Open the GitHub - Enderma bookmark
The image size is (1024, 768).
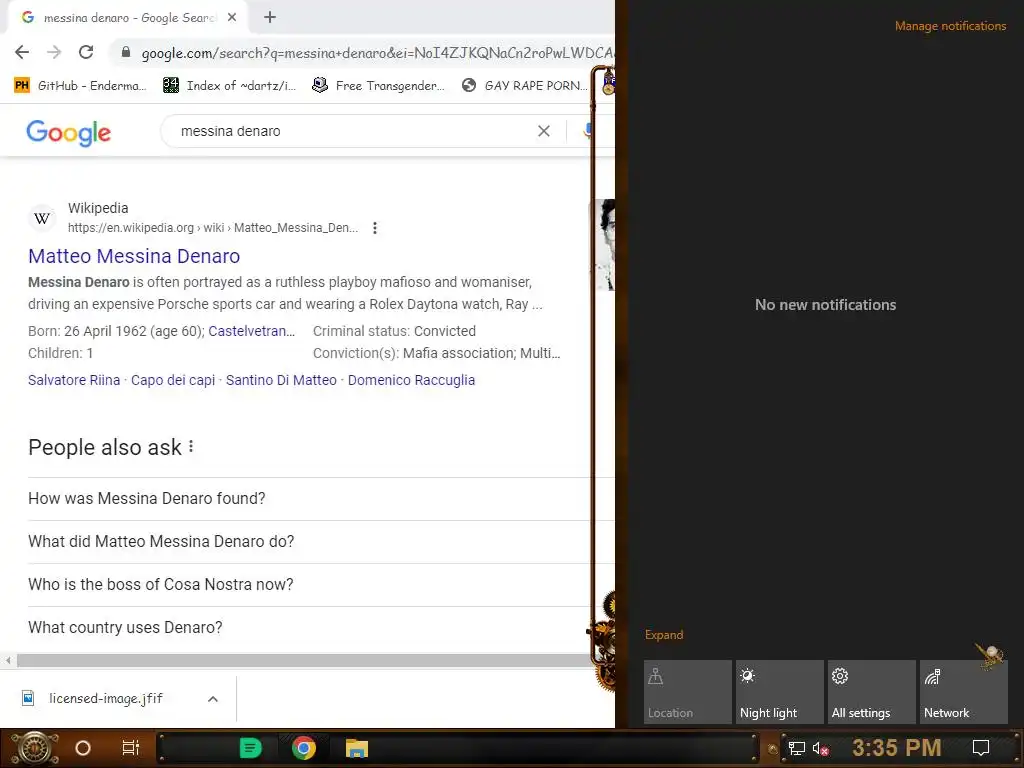[80, 86]
